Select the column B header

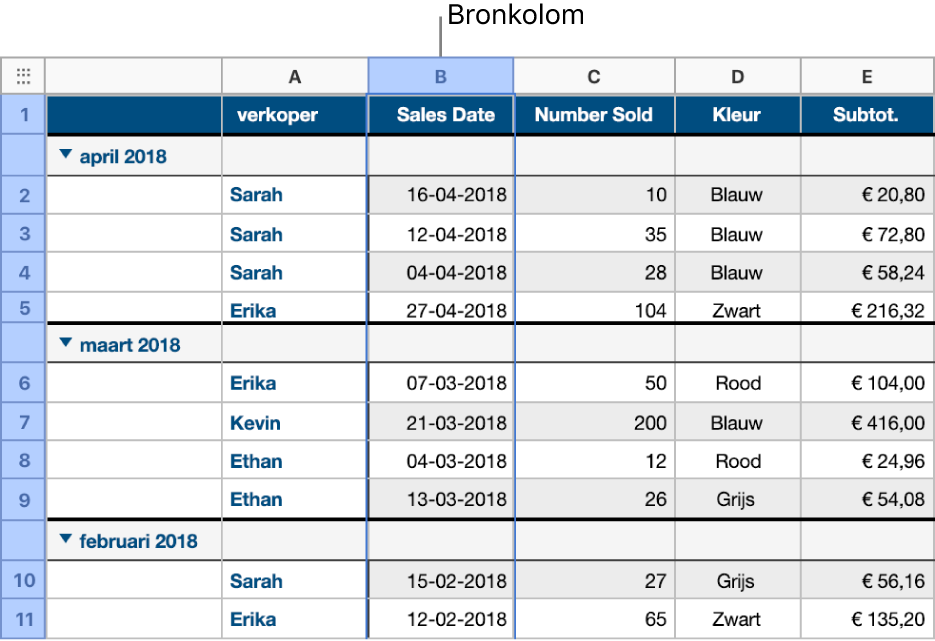coord(440,75)
